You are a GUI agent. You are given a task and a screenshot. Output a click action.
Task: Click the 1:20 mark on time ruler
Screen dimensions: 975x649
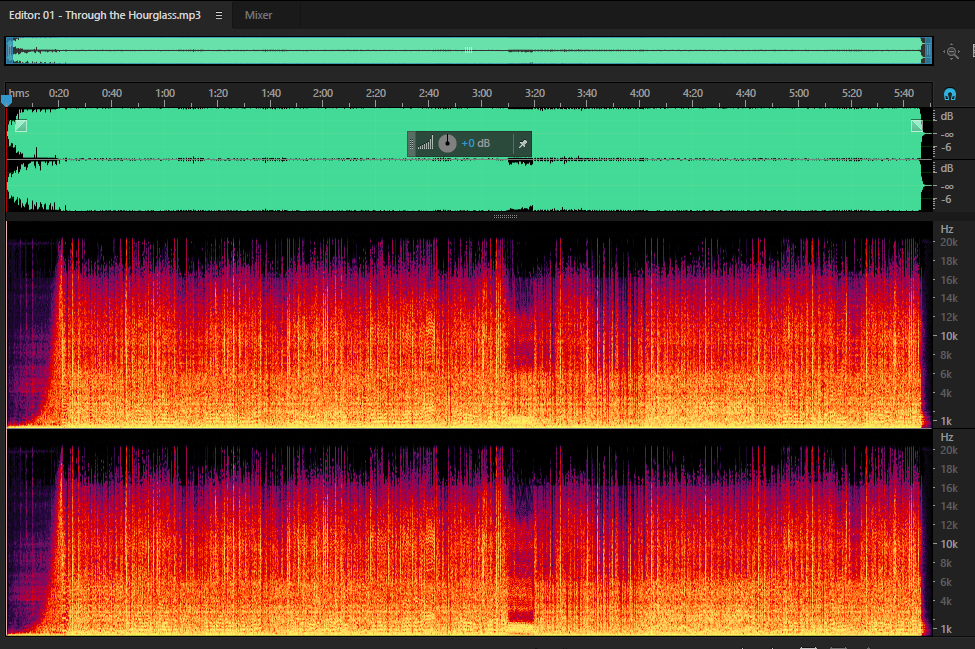click(218, 93)
